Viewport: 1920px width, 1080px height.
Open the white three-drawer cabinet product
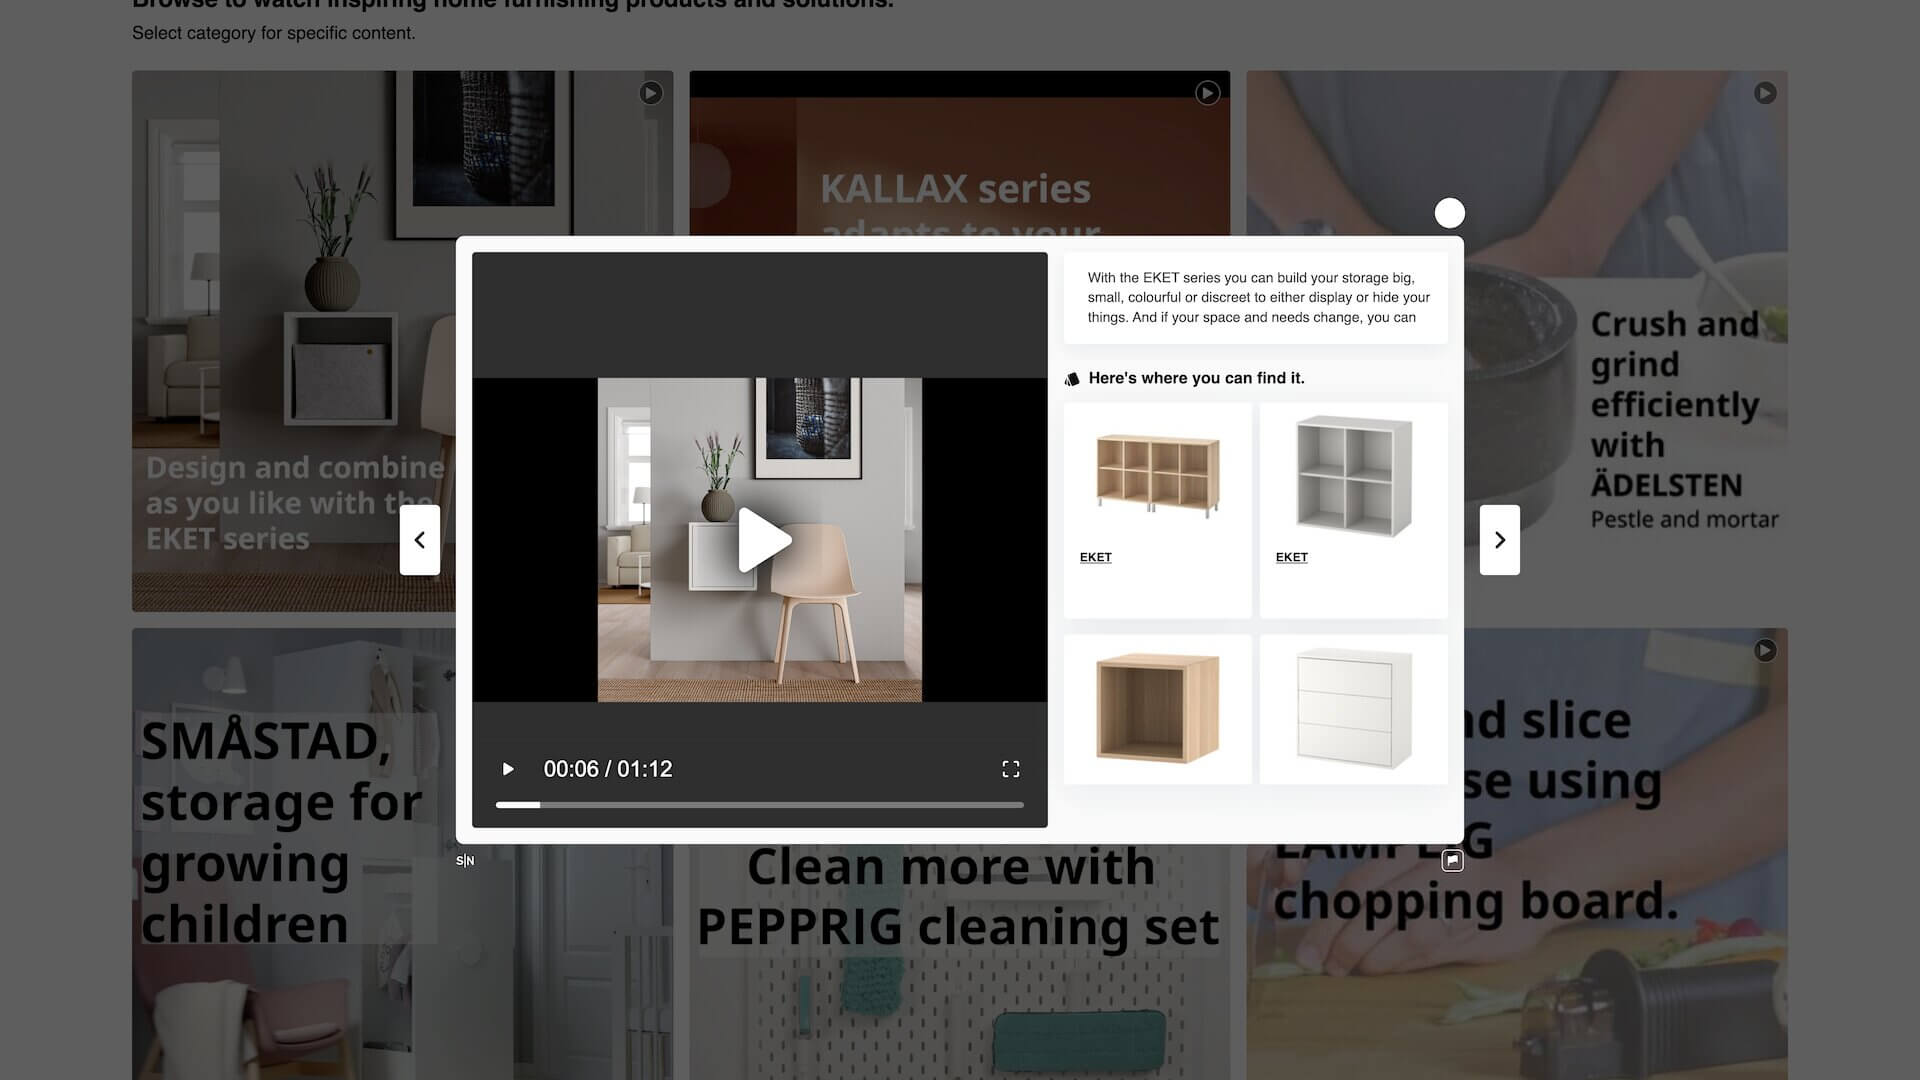1354,709
